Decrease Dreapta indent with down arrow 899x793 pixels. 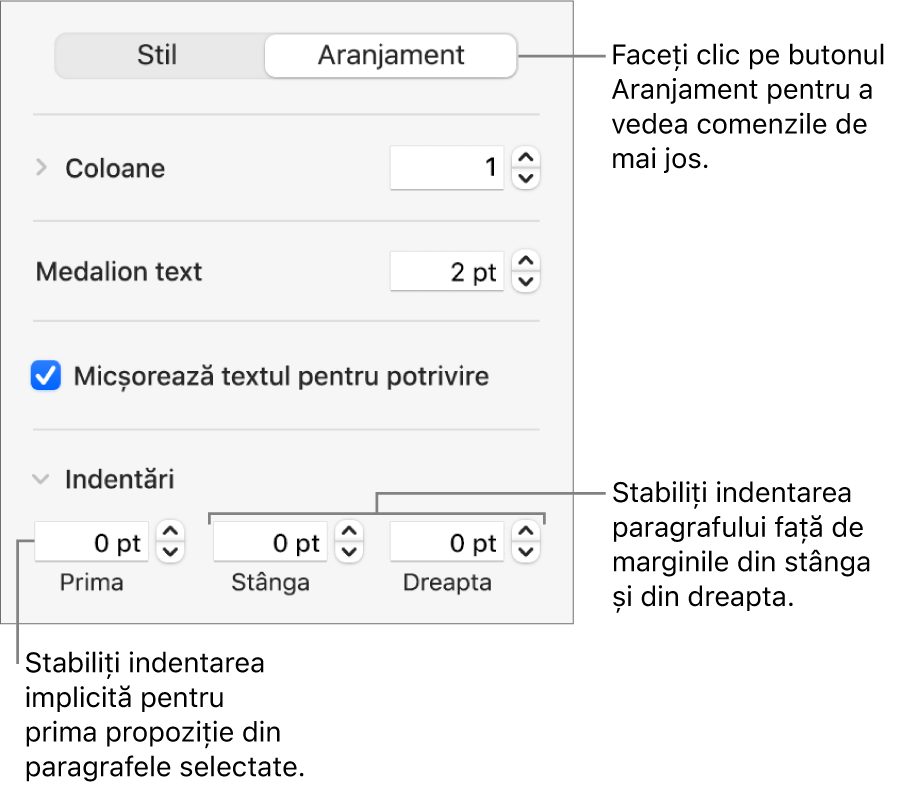coord(526,553)
